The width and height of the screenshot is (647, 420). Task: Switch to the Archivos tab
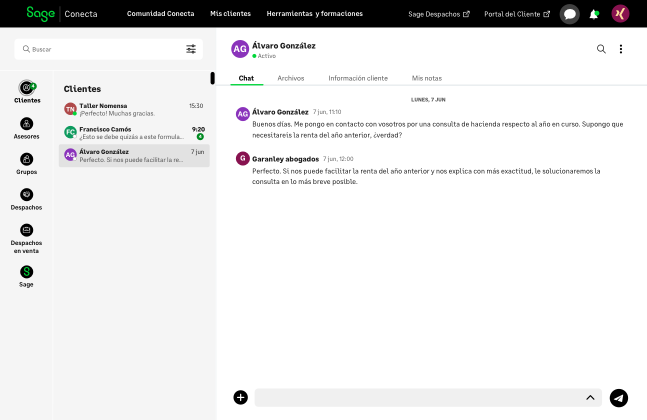point(291,78)
